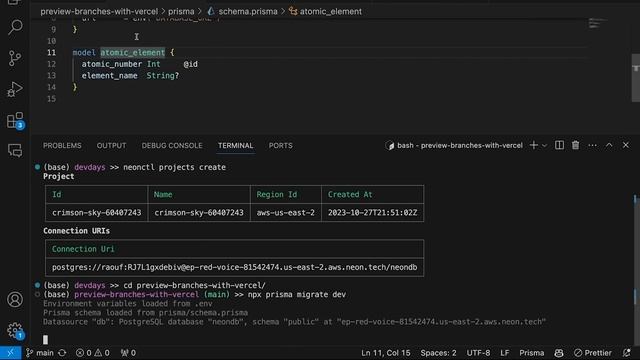Change end of line sequence LF
The height and width of the screenshot is (360, 640).
pos(505,353)
